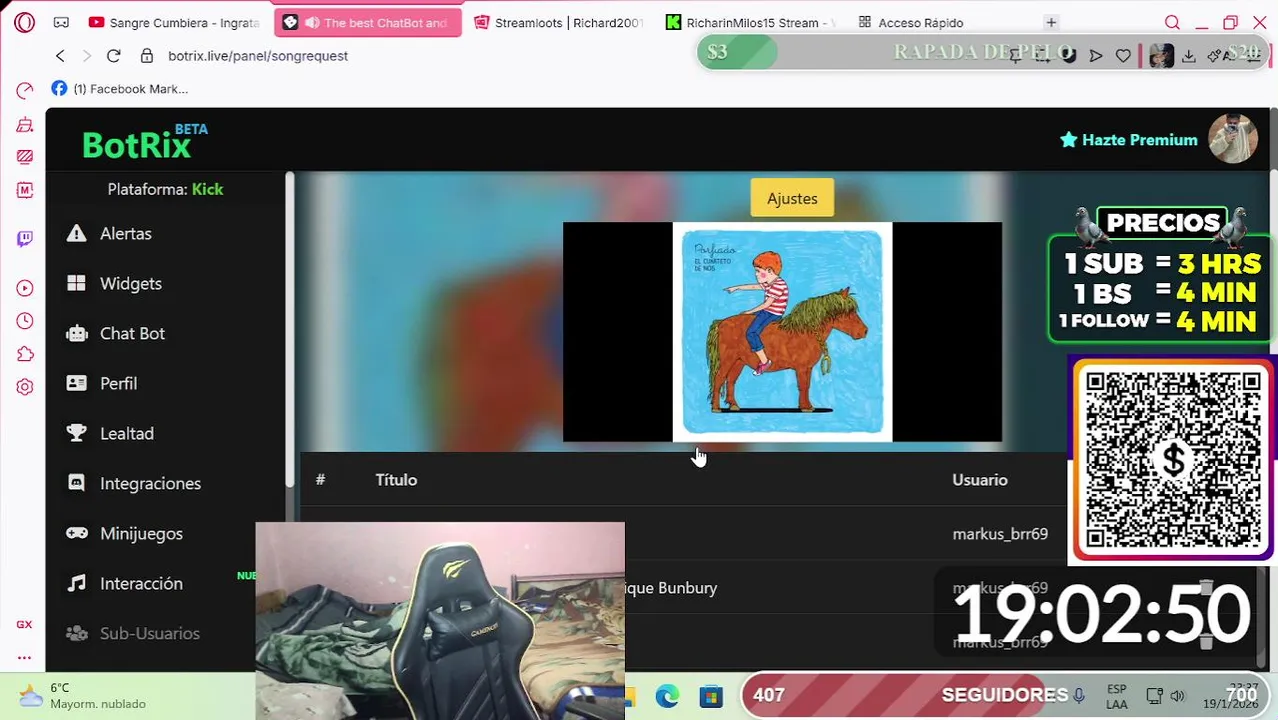The height and width of the screenshot is (720, 1278).
Task: Click the heart bookmark icon
Action: [x=1123, y=56]
